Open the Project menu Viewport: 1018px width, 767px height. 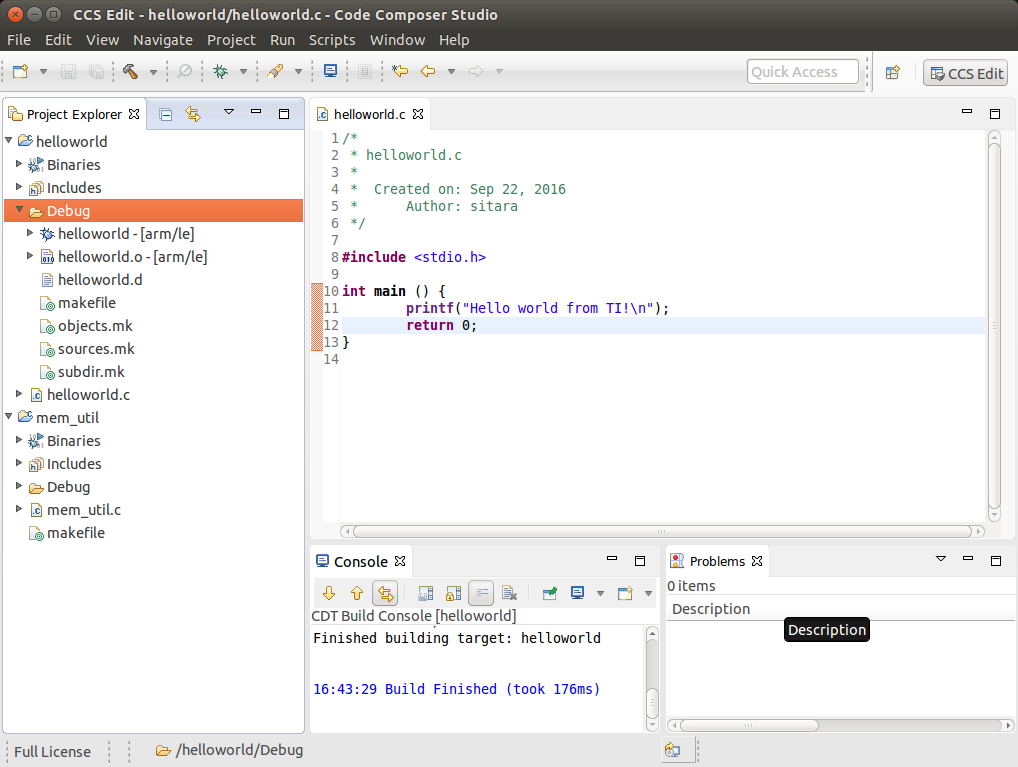231,40
